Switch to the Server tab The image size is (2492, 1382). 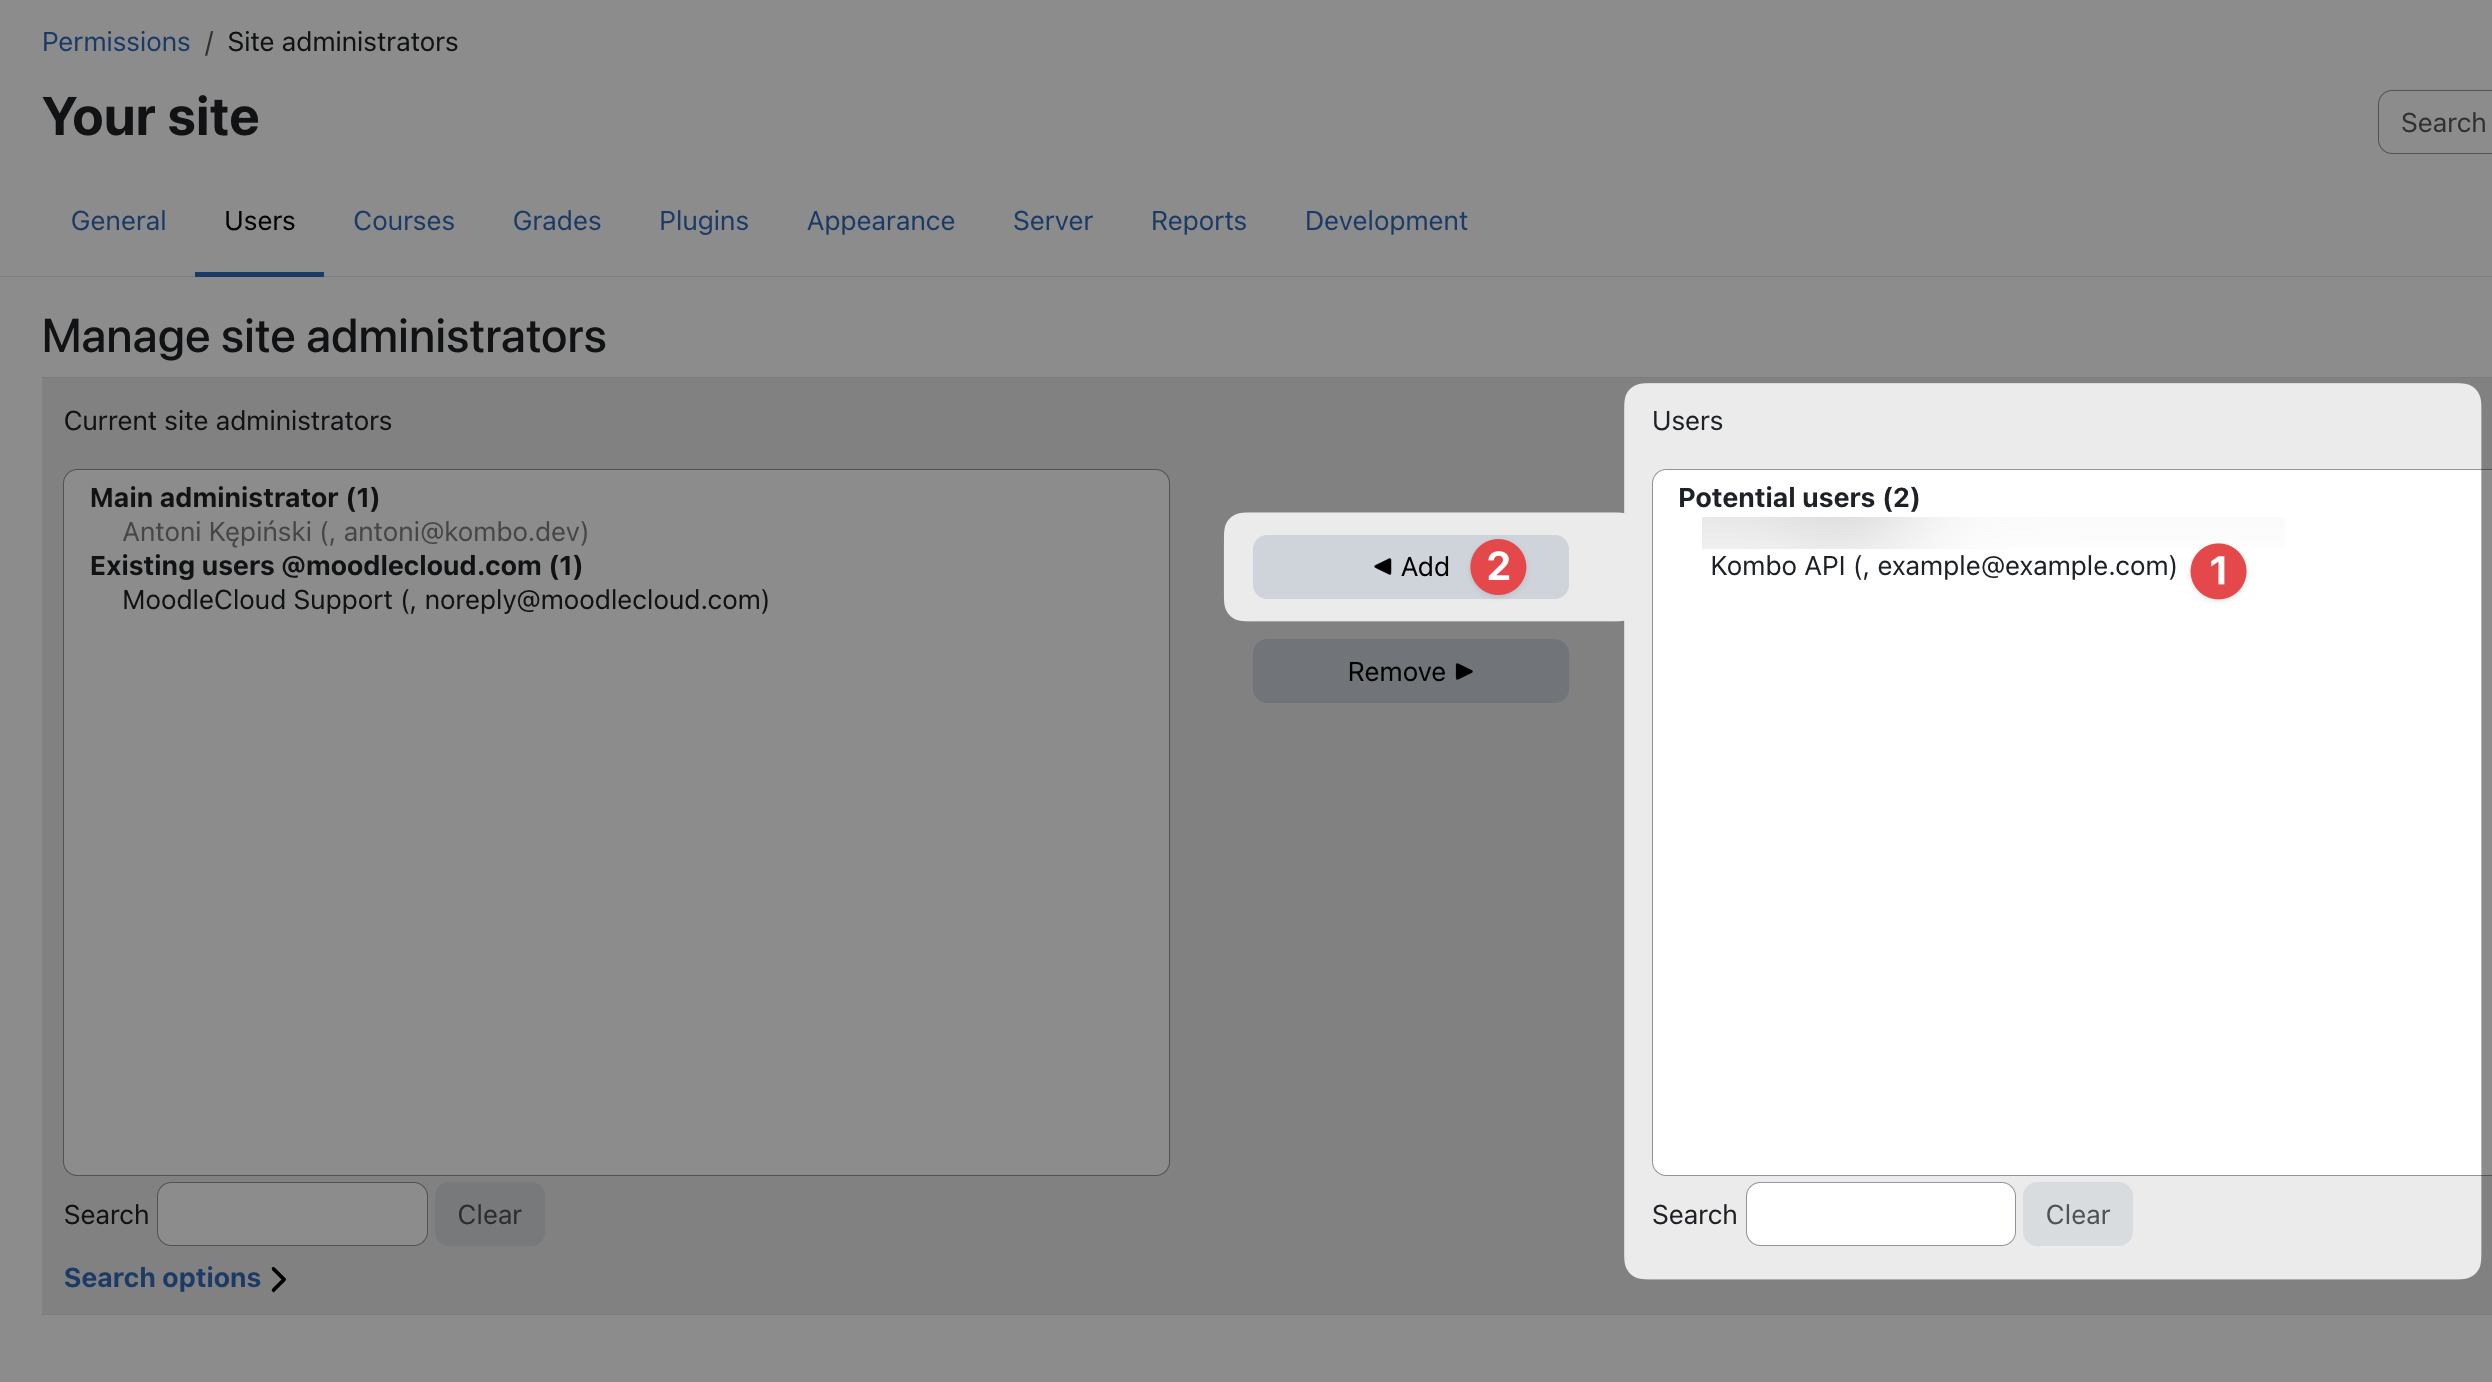click(1052, 221)
